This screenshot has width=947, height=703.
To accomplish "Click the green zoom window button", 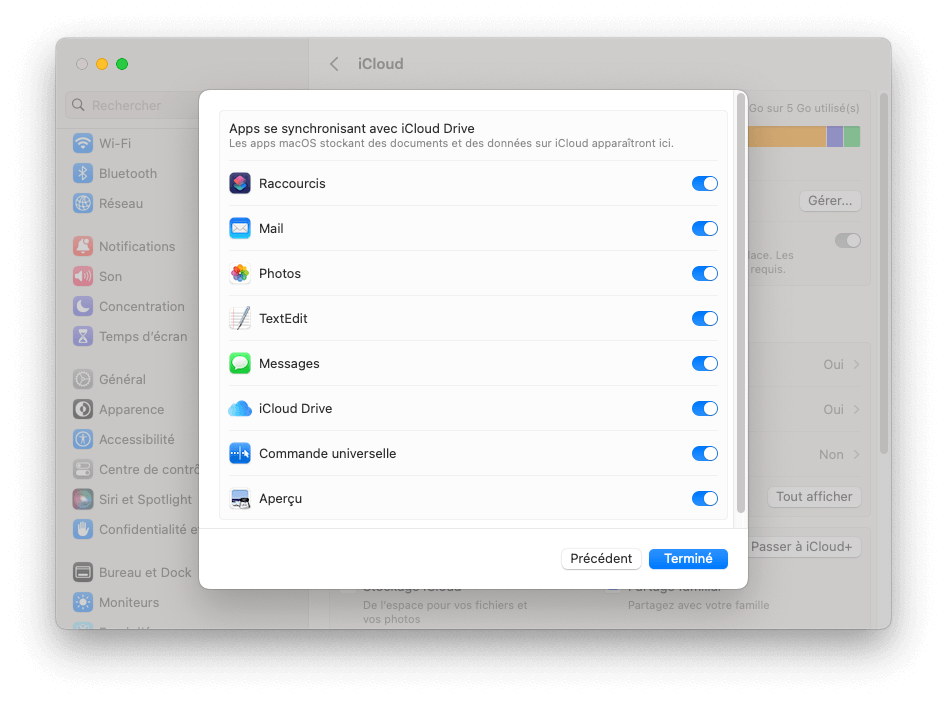I will (122, 64).
